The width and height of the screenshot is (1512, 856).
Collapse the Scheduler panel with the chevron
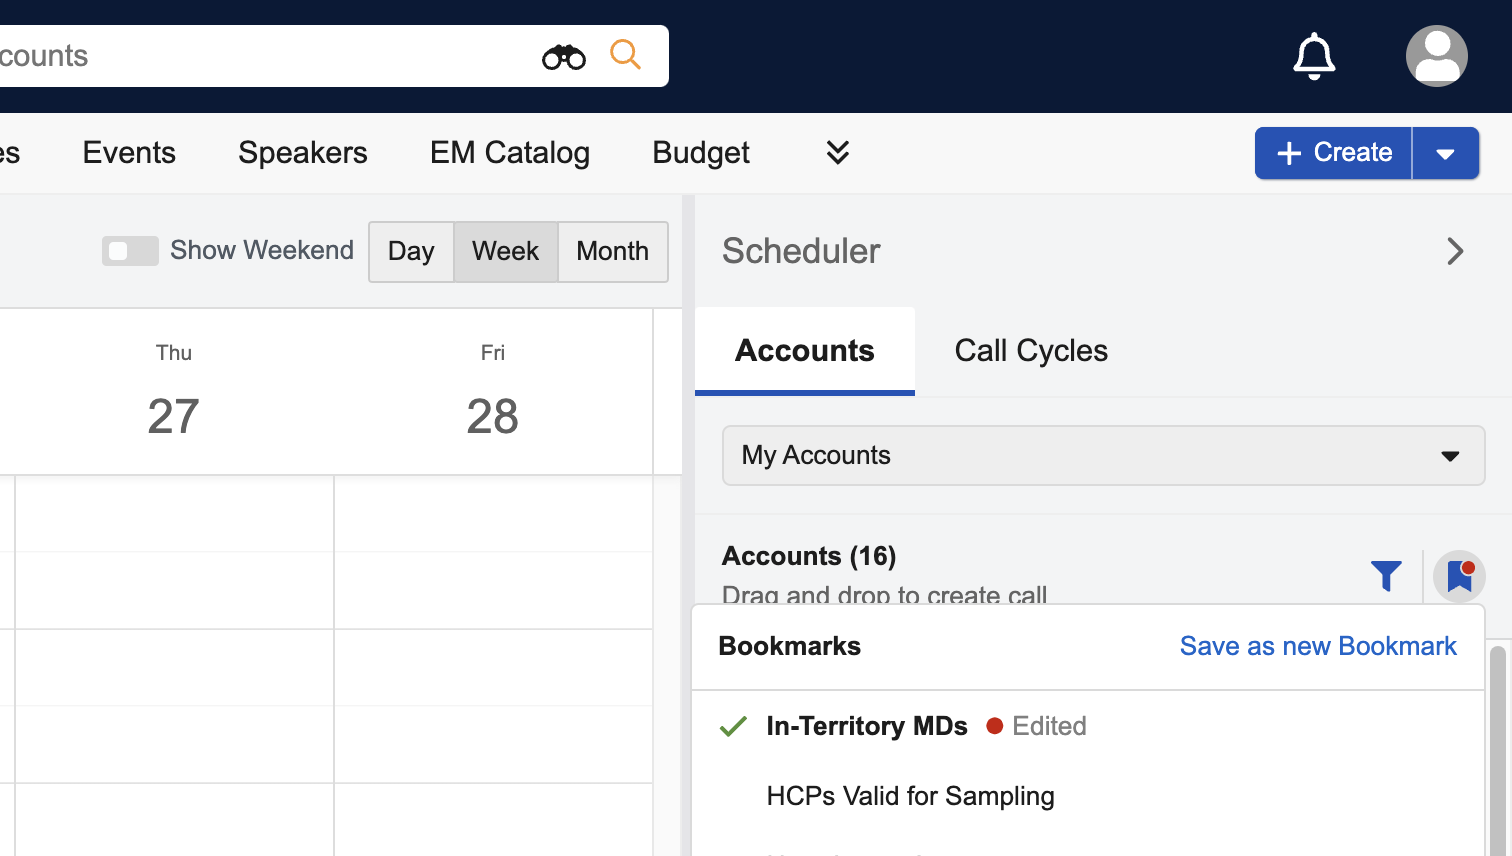[x=1455, y=251]
